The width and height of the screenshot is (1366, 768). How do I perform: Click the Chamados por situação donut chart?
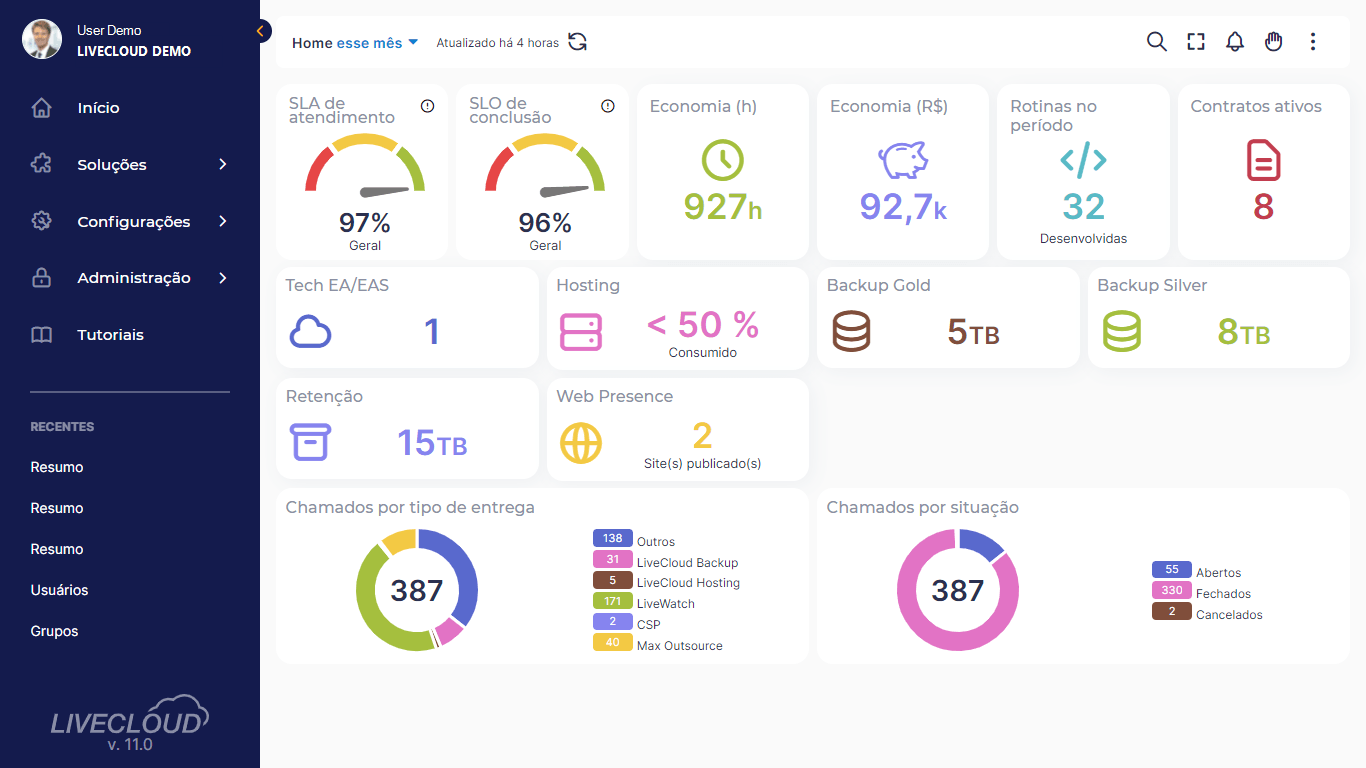coord(958,590)
